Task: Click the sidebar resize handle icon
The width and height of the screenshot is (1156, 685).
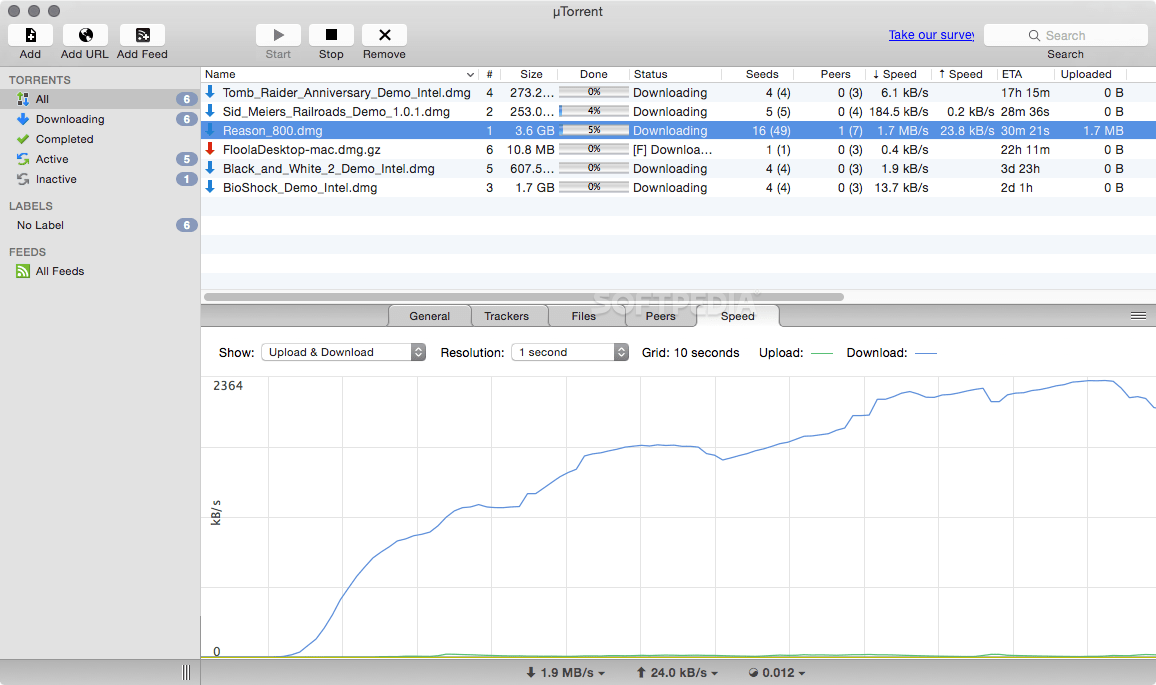Action: point(186,672)
